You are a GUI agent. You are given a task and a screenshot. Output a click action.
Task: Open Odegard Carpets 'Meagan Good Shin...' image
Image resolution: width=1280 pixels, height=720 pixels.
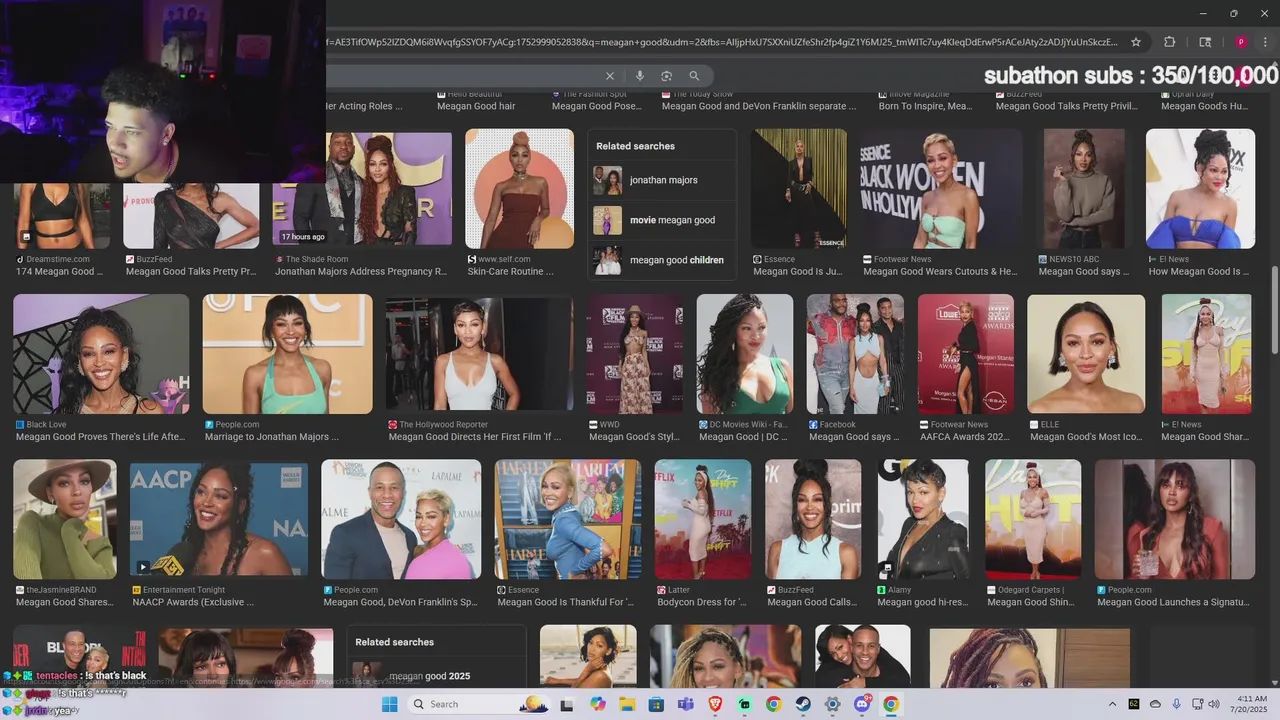coord(1033,520)
